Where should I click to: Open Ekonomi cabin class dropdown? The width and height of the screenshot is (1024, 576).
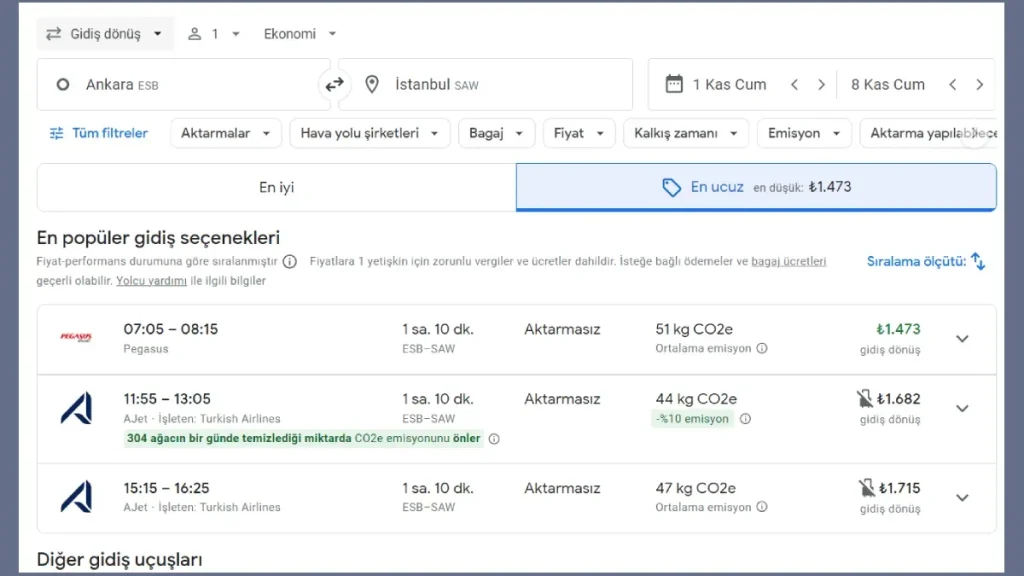pyautogui.click(x=300, y=34)
